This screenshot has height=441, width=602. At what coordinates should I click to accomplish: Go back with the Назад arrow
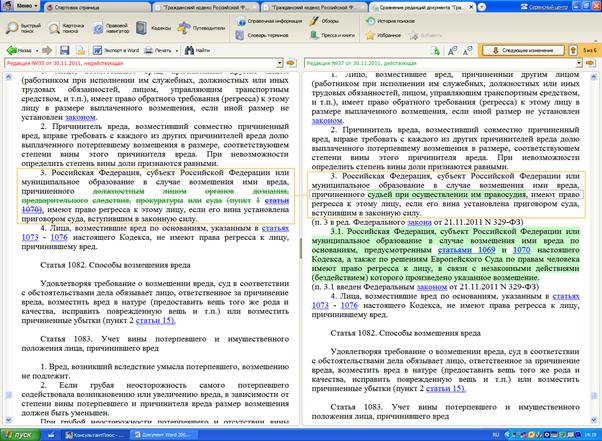(x=19, y=50)
